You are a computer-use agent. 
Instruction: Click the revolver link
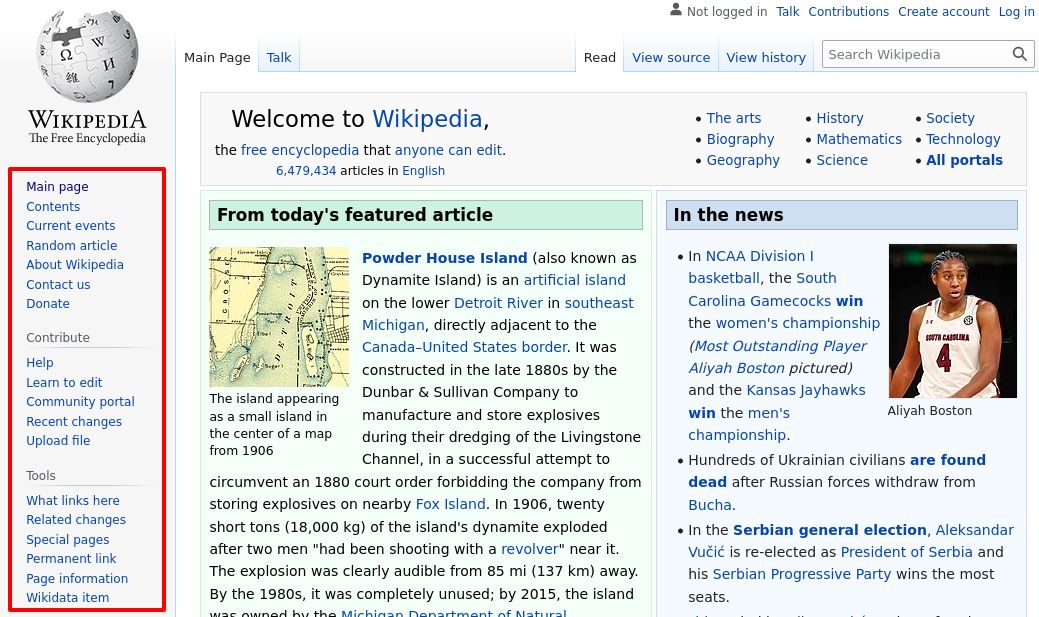coord(530,549)
